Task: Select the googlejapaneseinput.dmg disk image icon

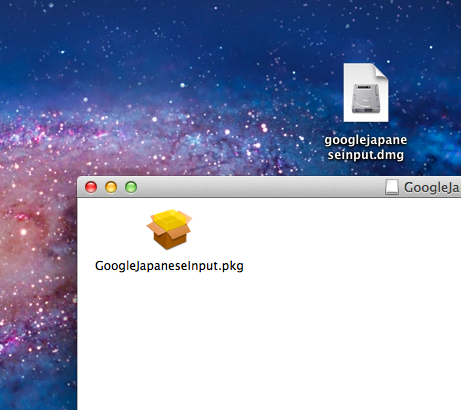Action: coord(366,93)
